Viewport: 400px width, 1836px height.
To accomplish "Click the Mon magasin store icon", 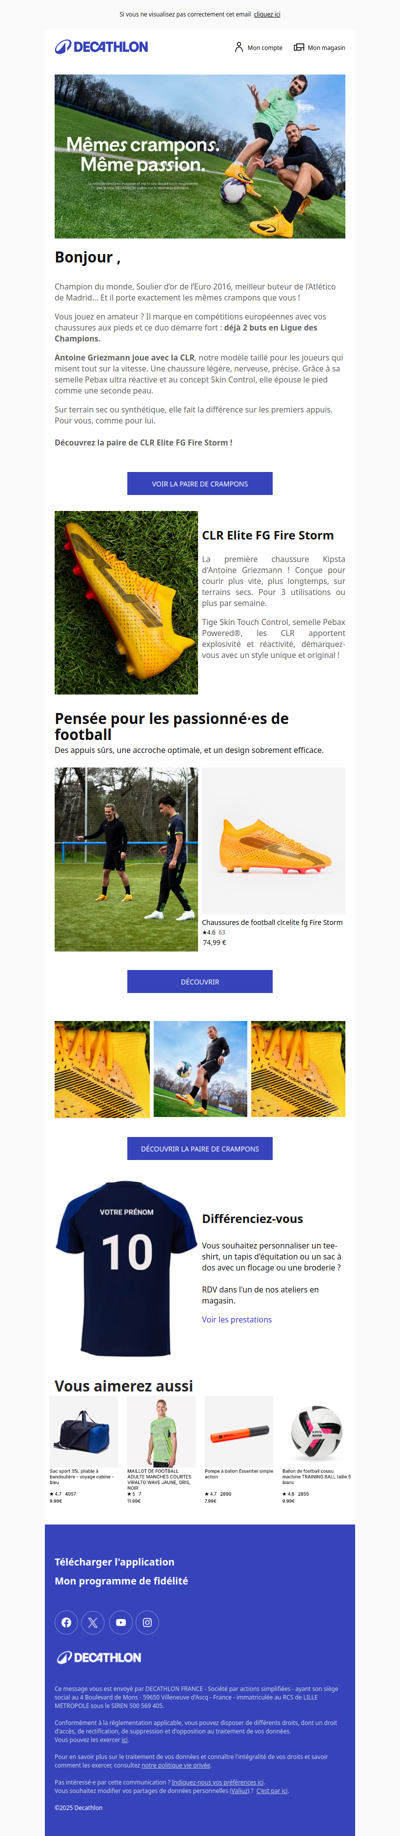I will [299, 47].
